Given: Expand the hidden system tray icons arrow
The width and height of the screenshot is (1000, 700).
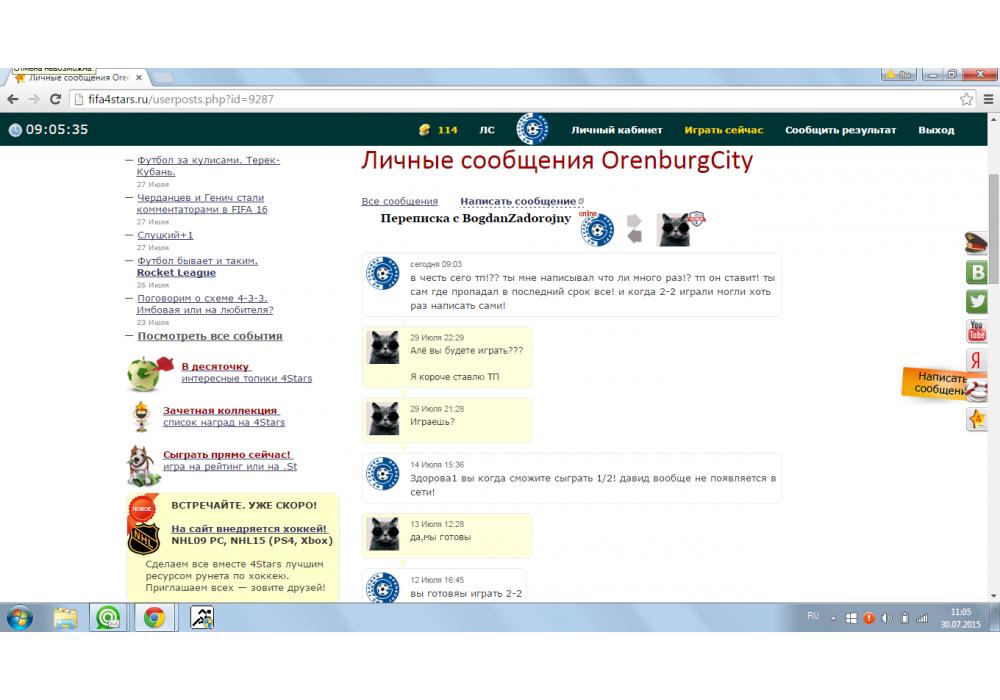Looking at the screenshot, I should click(832, 618).
